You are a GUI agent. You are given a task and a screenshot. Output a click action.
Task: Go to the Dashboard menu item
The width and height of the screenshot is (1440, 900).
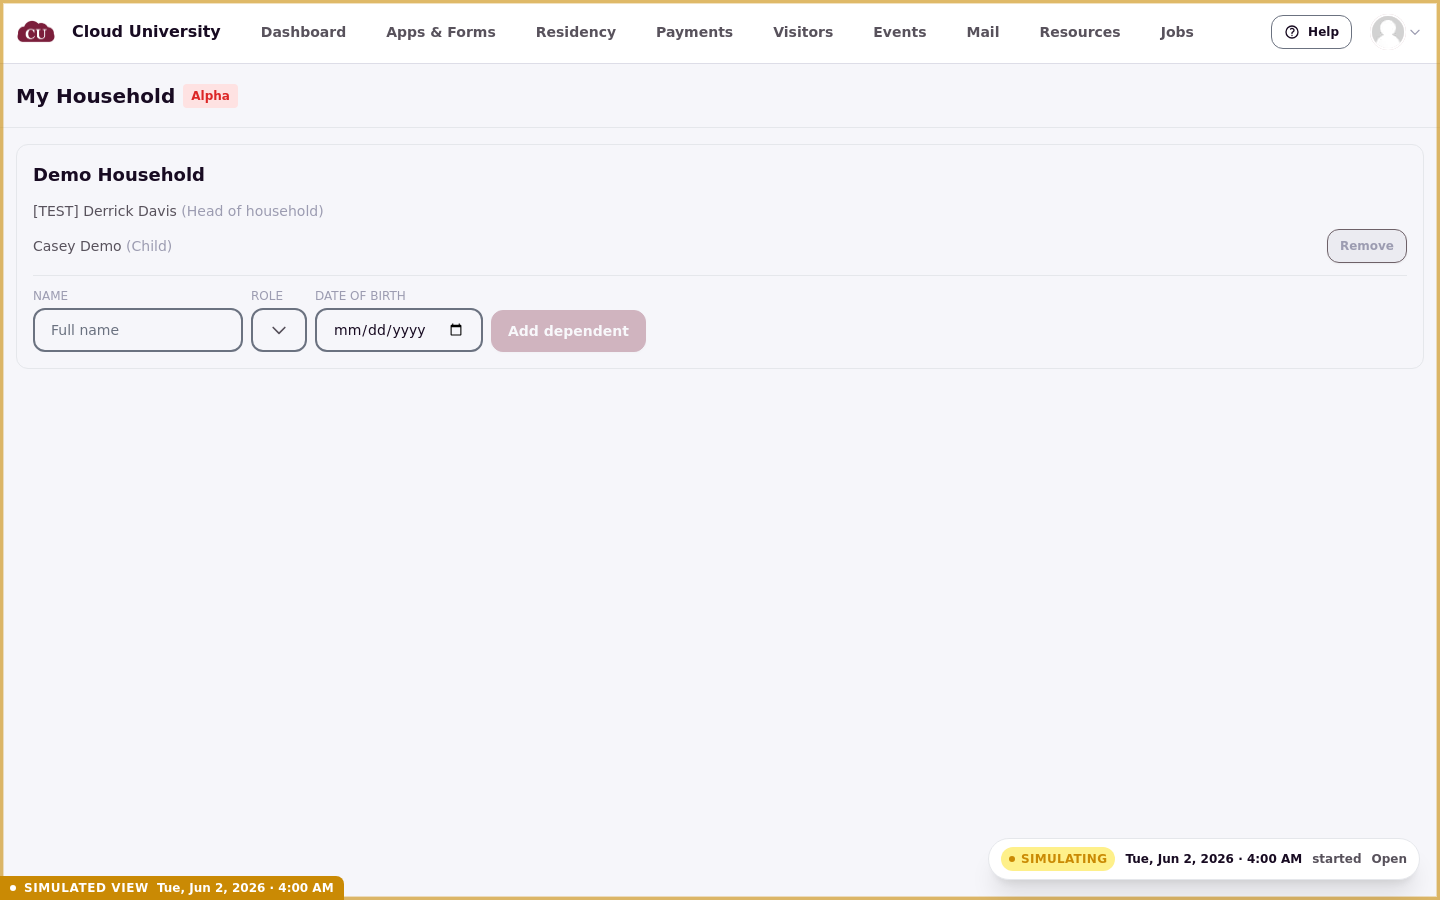point(303,32)
